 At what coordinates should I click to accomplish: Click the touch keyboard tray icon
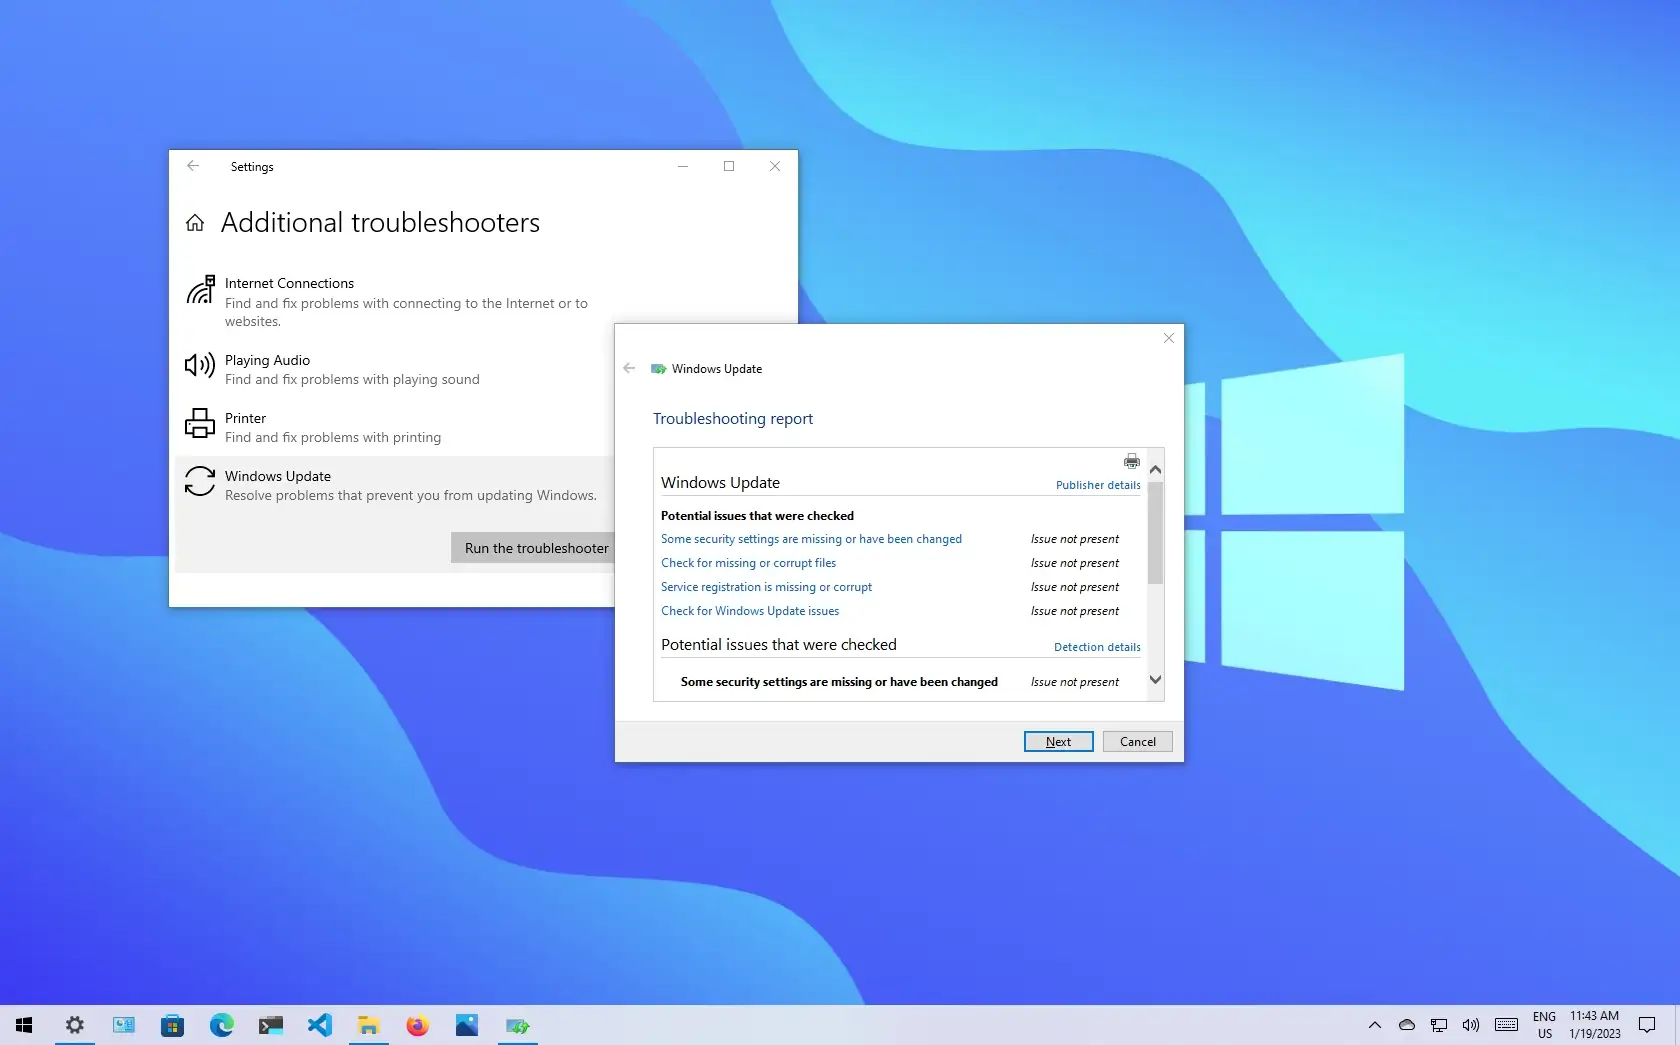click(x=1506, y=1025)
